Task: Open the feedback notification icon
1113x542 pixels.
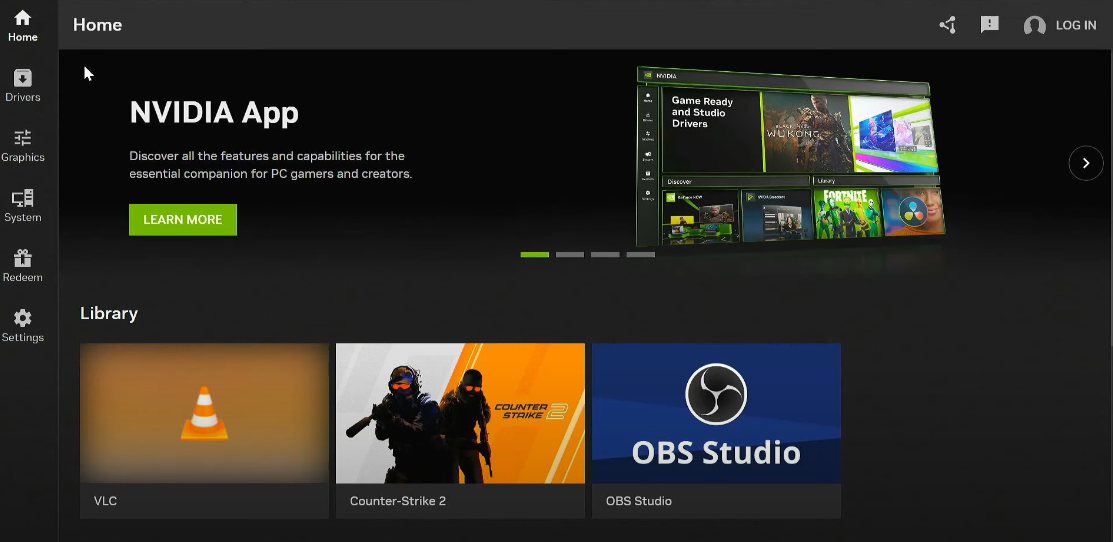Action: click(x=989, y=25)
